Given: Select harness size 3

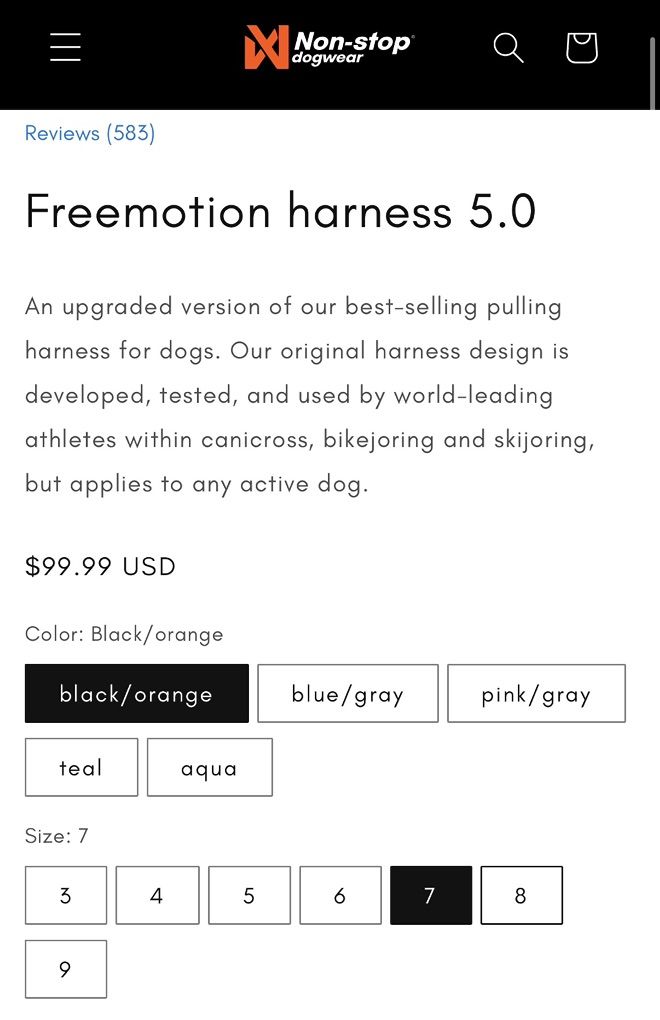Looking at the screenshot, I should pos(65,895).
